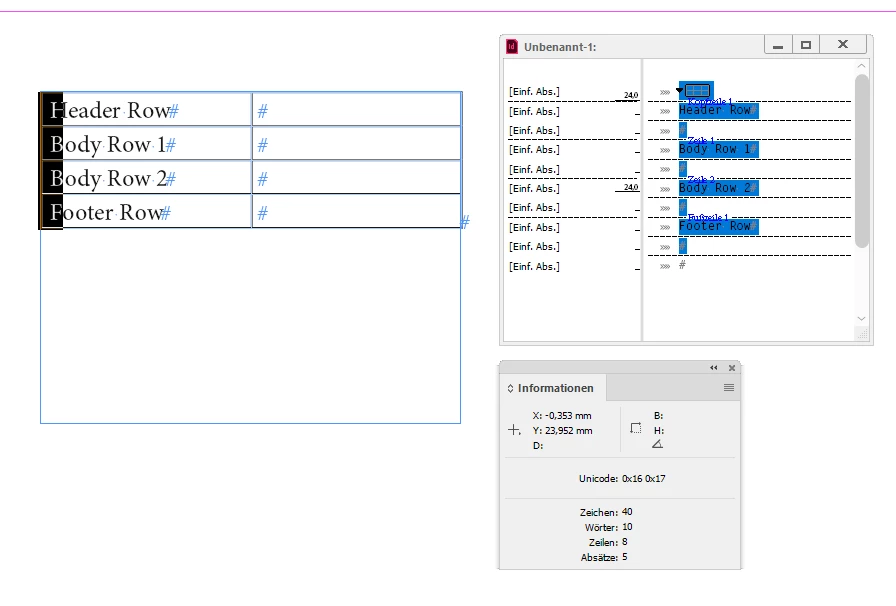This screenshot has height=606, width=896.
Task: Click the 'Y: 23,952 mm' value
Action: pos(562,430)
